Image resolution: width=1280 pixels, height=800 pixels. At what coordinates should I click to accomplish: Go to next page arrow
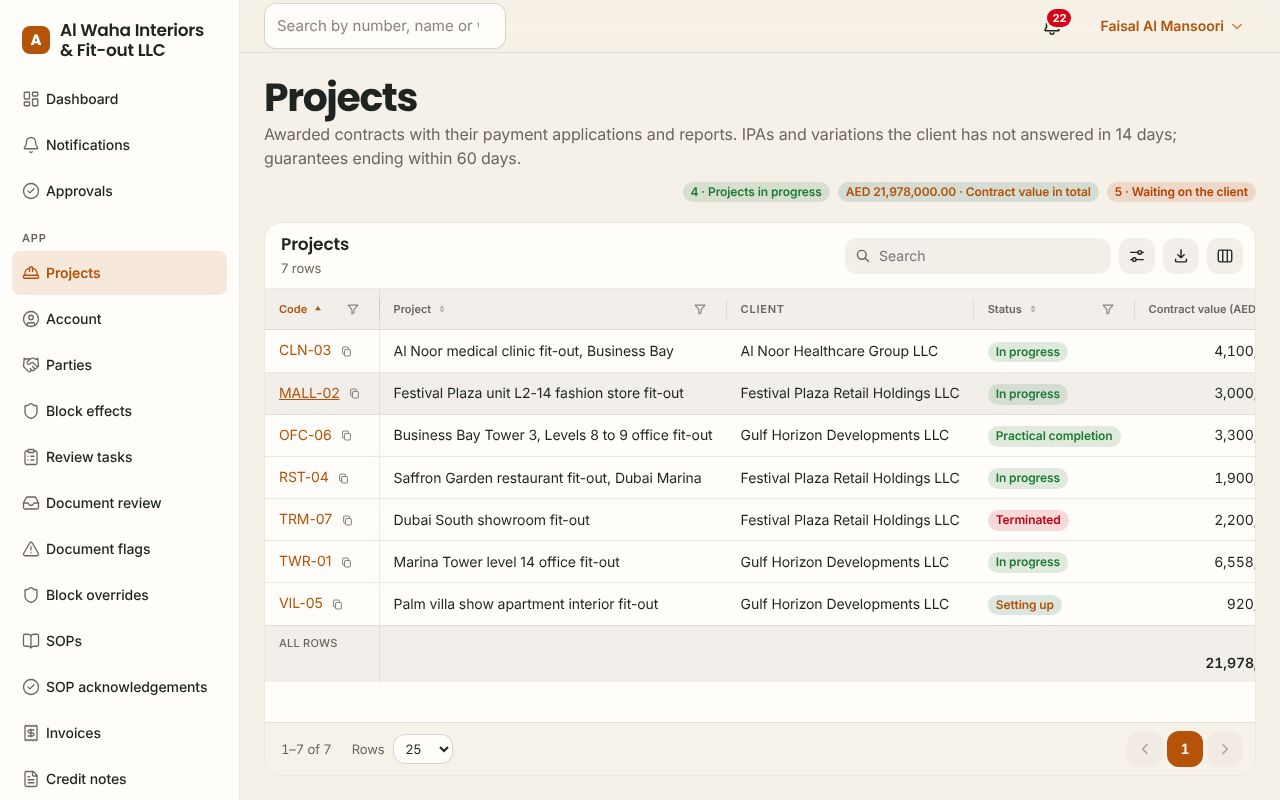(x=1225, y=749)
